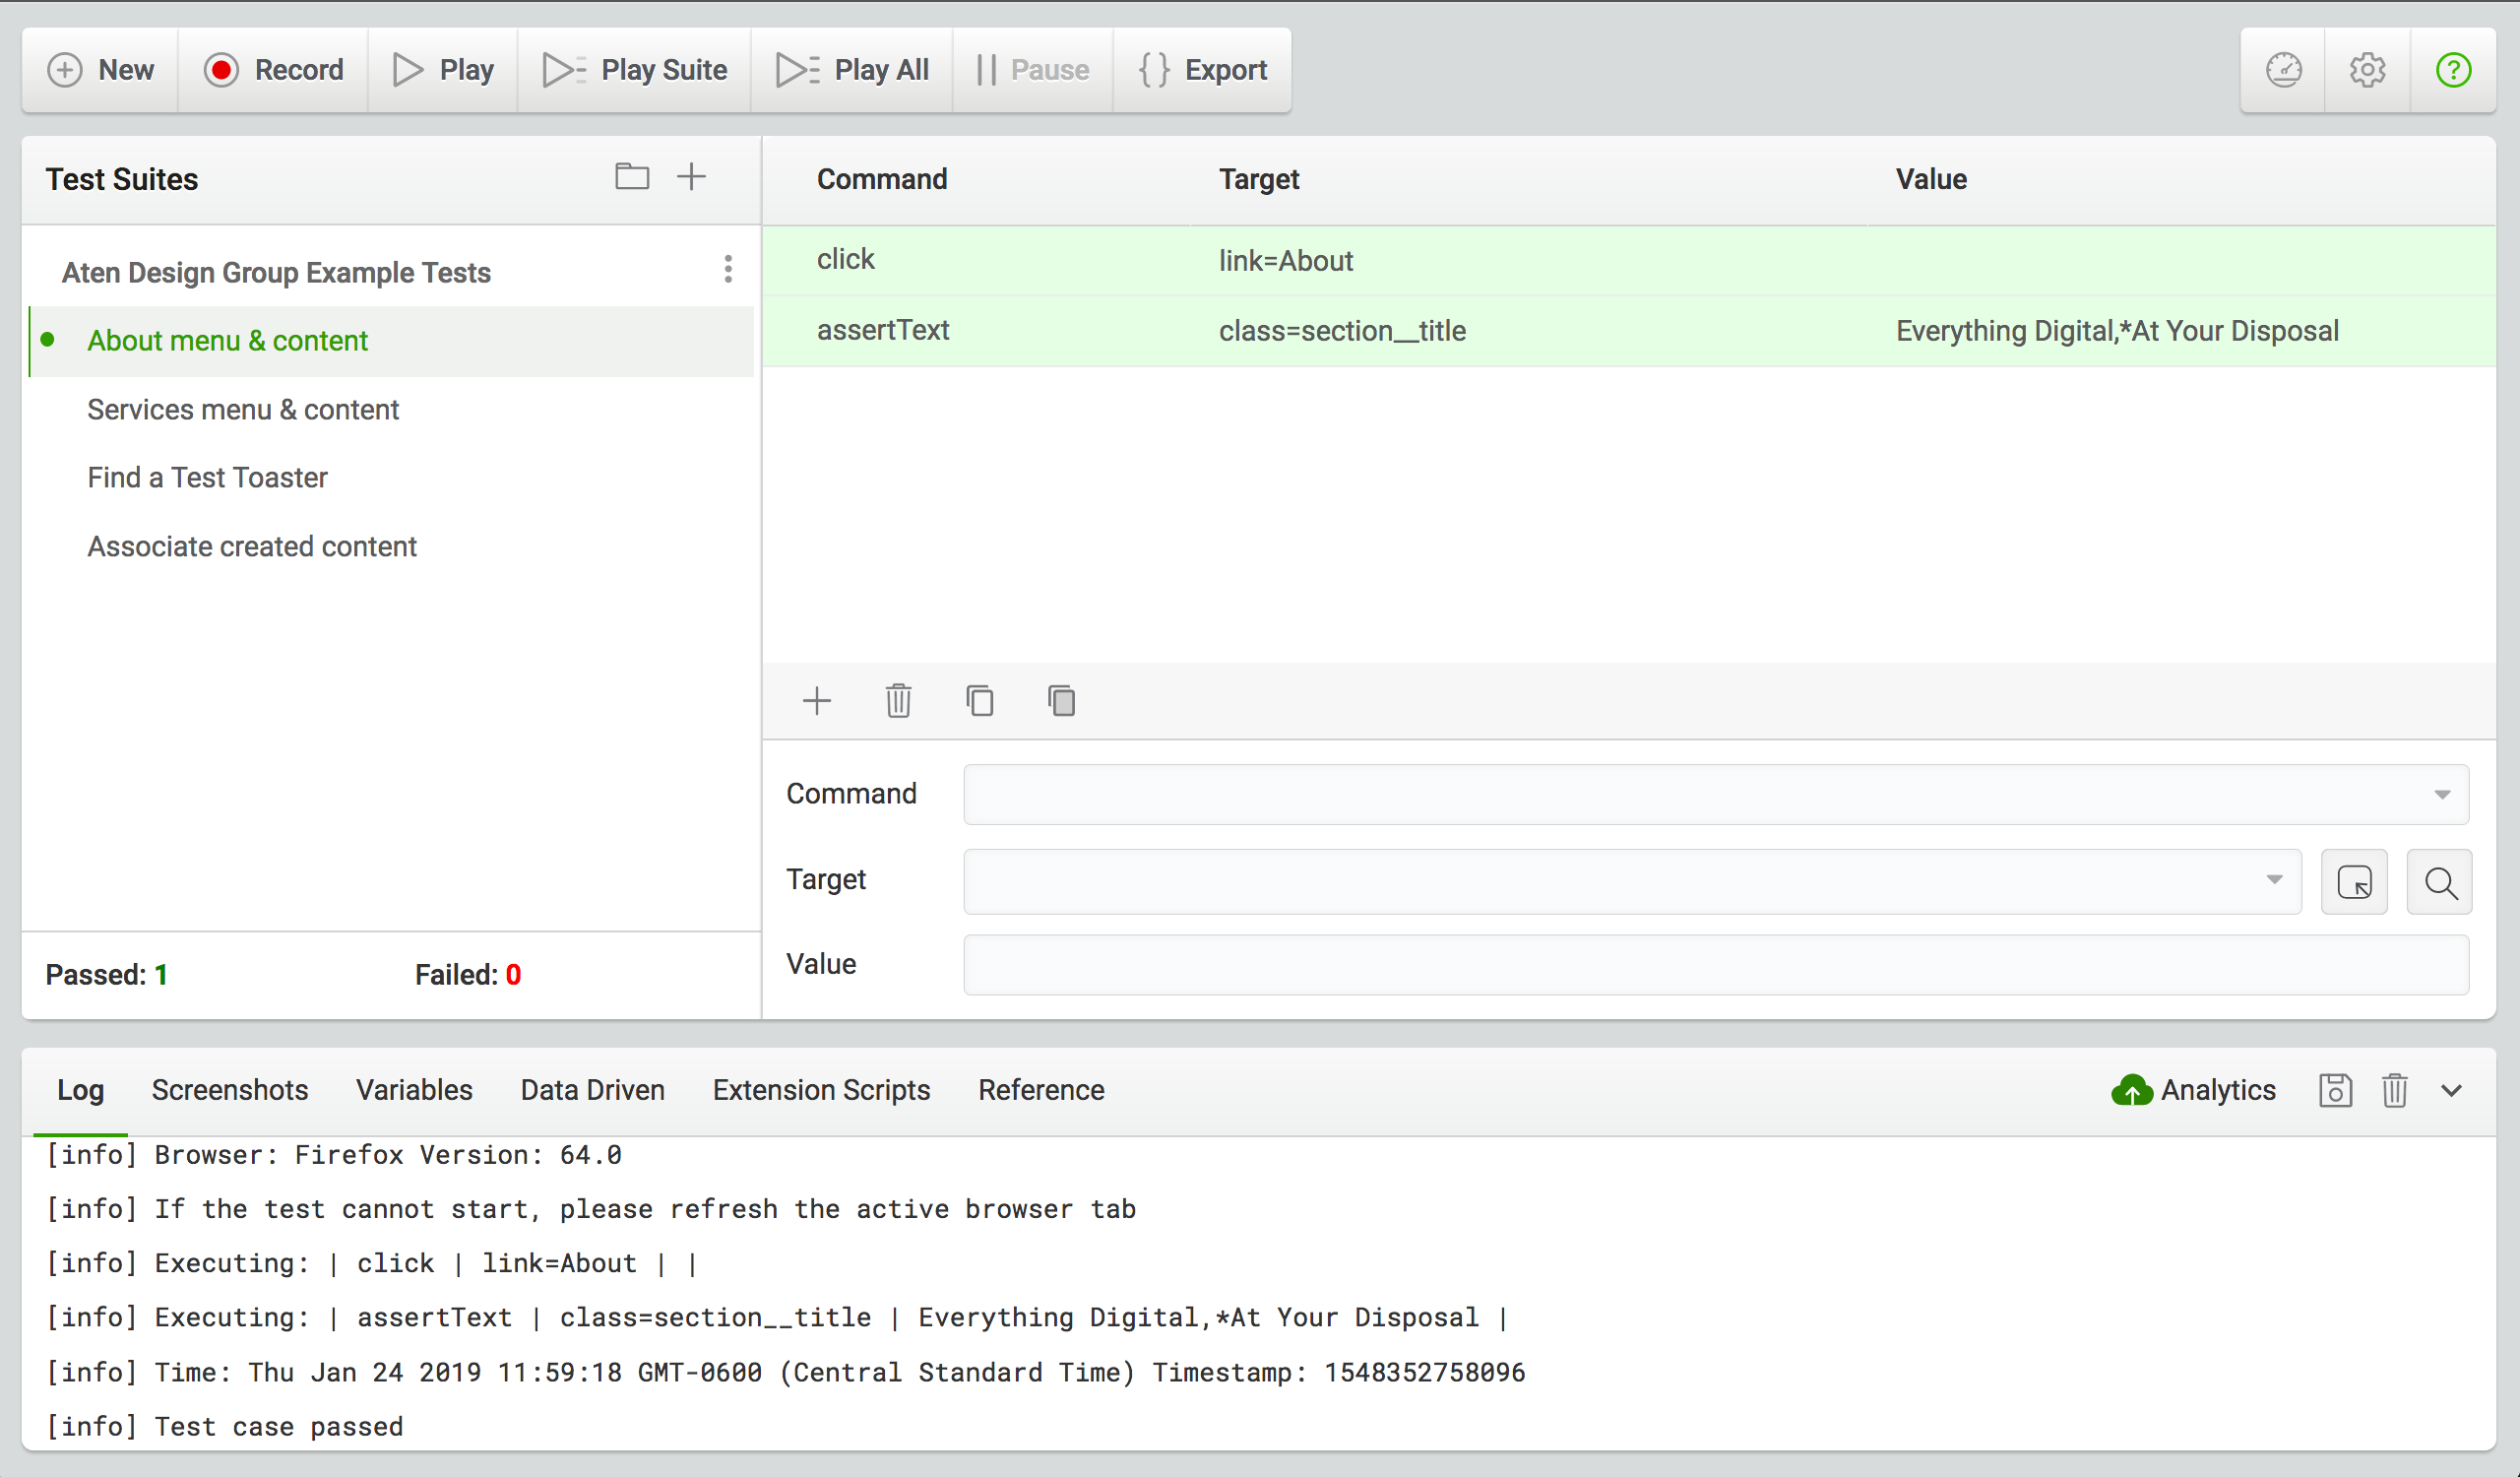
Task: Open the speed gauge icon
Action: click(2284, 70)
